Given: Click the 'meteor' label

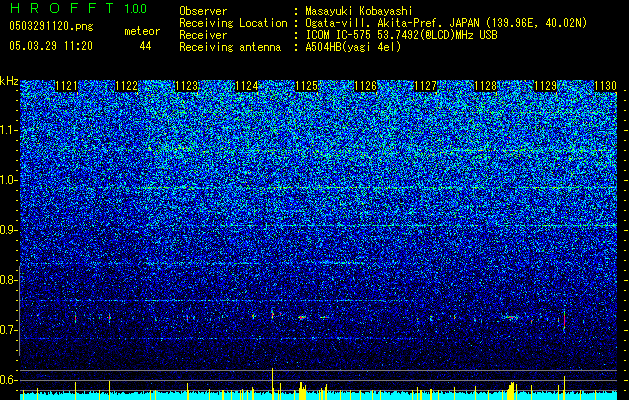Looking at the screenshot, I should click(142, 31).
